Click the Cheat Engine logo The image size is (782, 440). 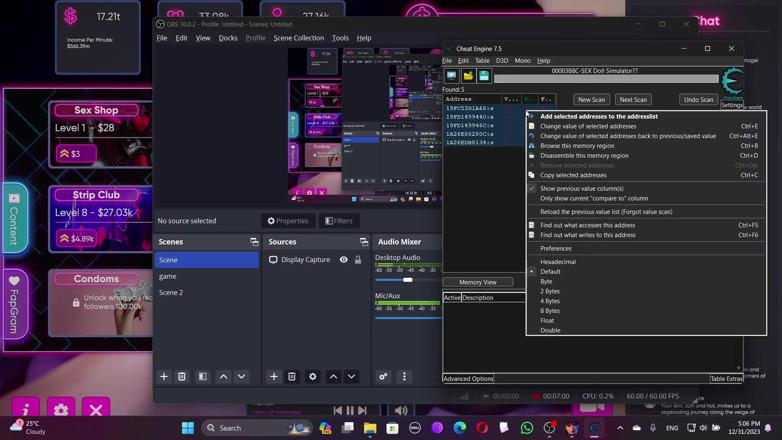pos(732,82)
